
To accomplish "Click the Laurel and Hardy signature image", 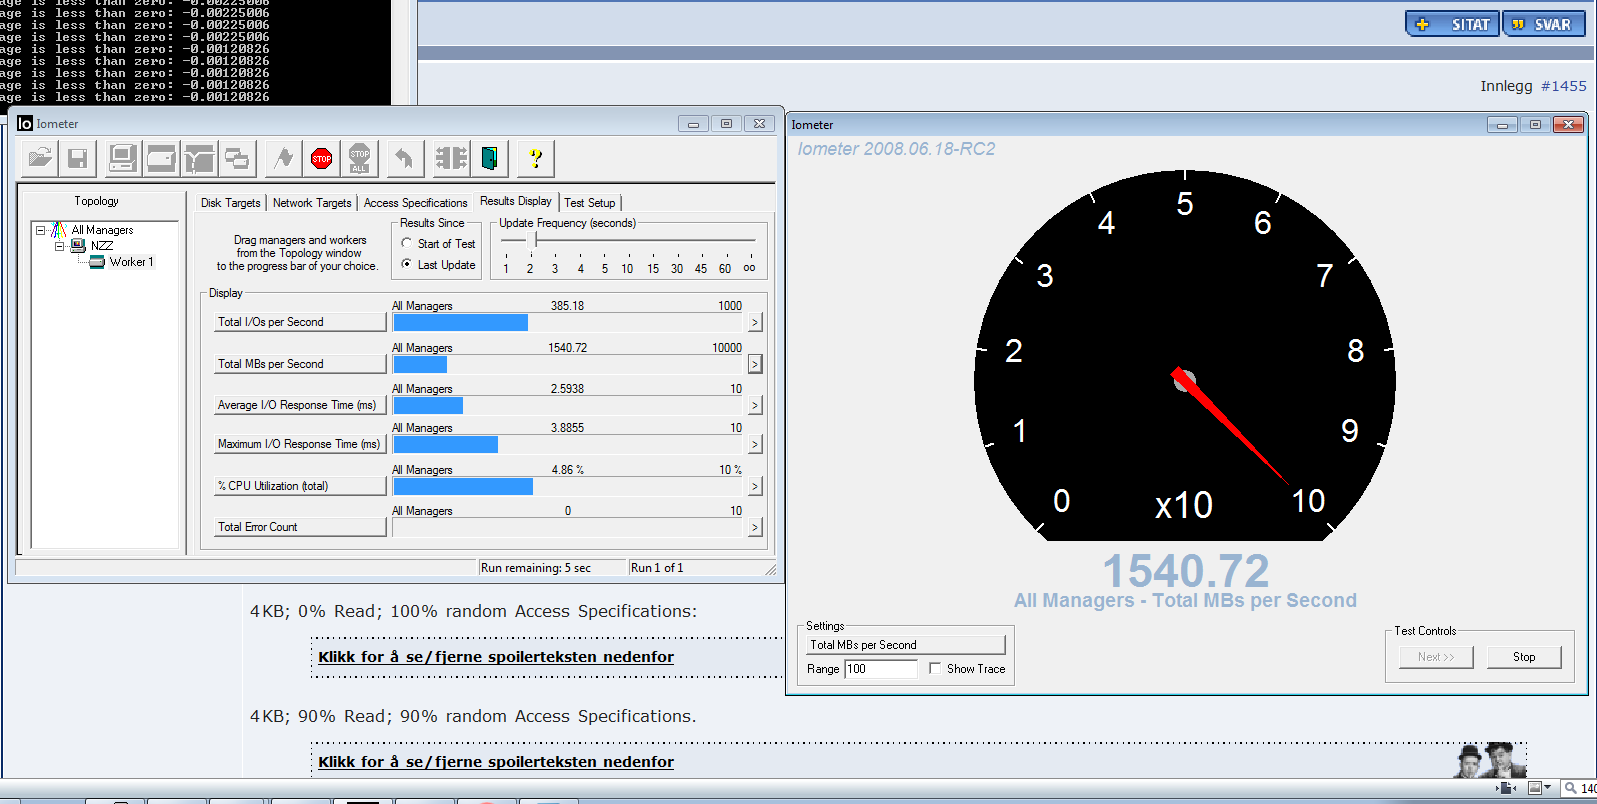I will coord(1488,760).
